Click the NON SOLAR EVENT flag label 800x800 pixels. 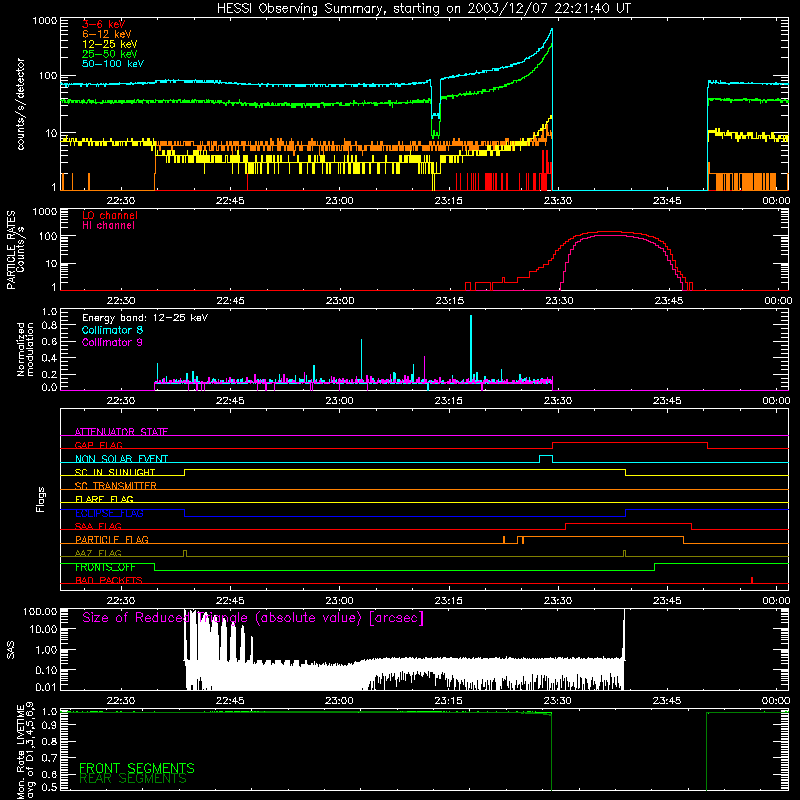click(x=121, y=459)
